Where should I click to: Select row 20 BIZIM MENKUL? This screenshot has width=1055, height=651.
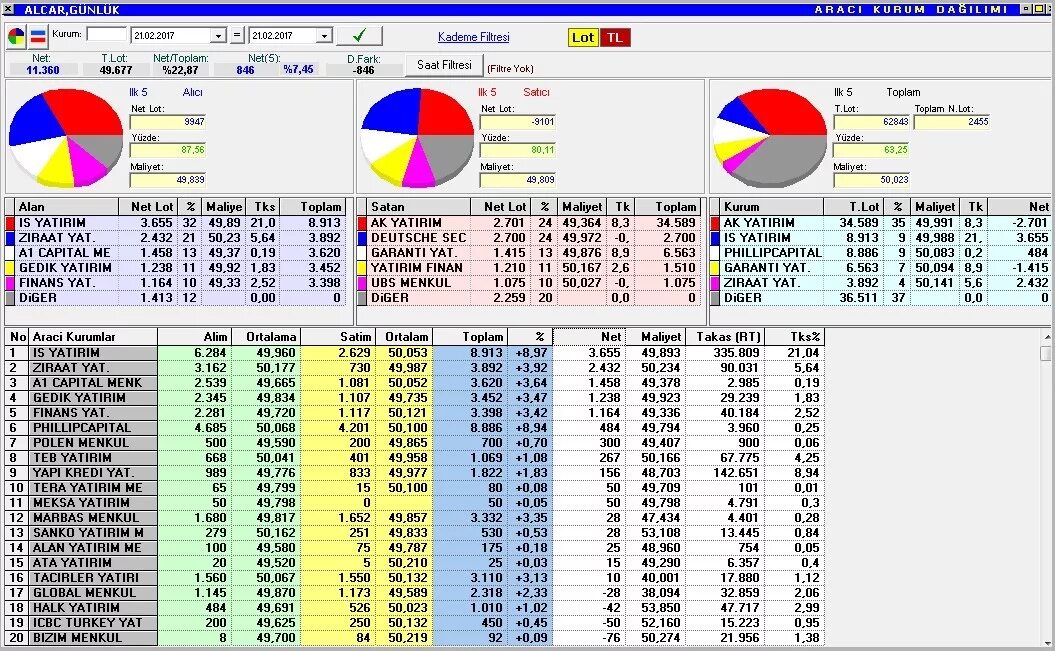pos(415,638)
